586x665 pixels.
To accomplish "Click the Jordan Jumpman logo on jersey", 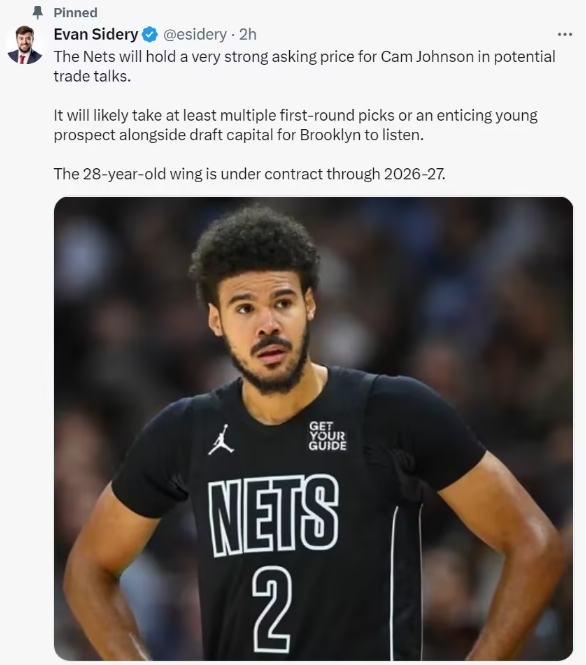I will [x=221, y=439].
